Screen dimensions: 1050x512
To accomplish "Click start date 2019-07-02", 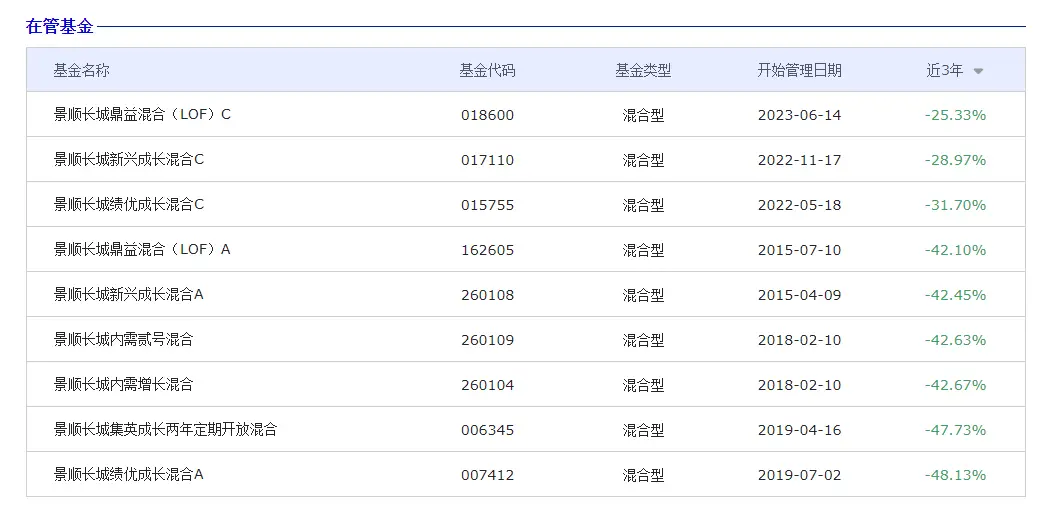I will pyautogui.click(x=800, y=475).
